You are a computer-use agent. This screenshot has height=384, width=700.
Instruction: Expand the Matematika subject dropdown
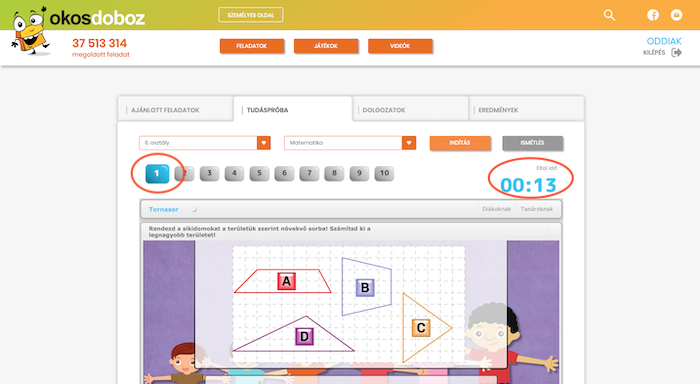(x=408, y=143)
